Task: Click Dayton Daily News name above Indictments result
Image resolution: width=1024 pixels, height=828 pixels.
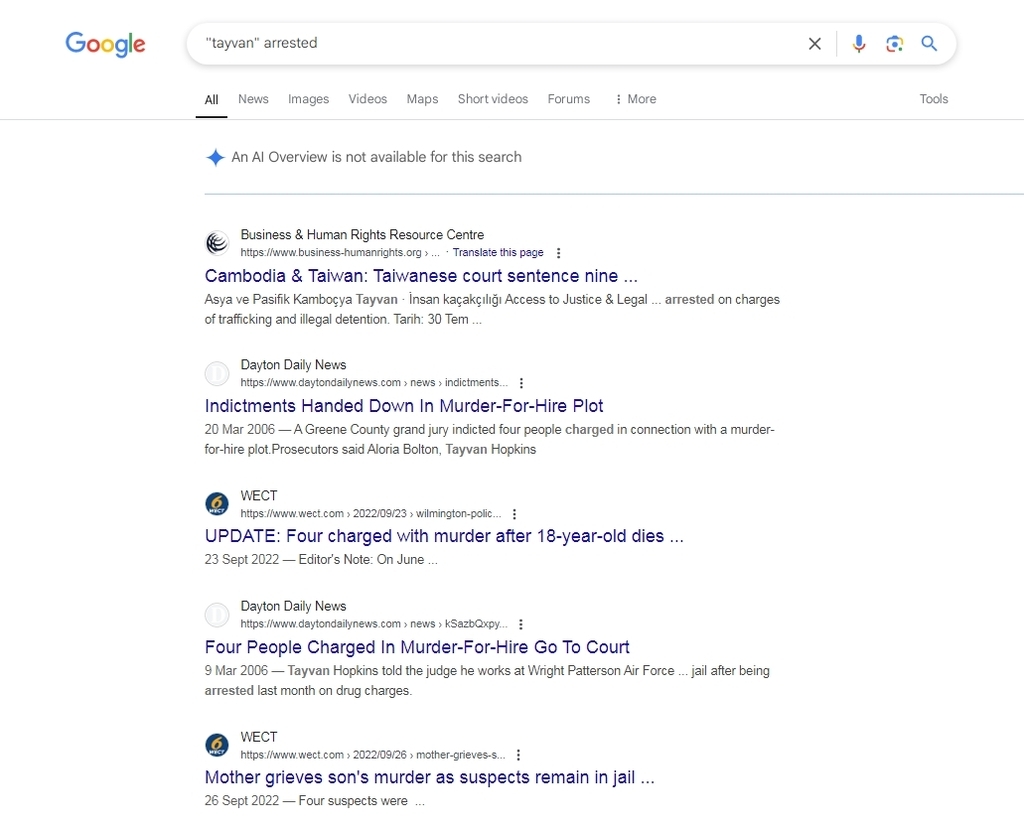Action: tap(293, 365)
